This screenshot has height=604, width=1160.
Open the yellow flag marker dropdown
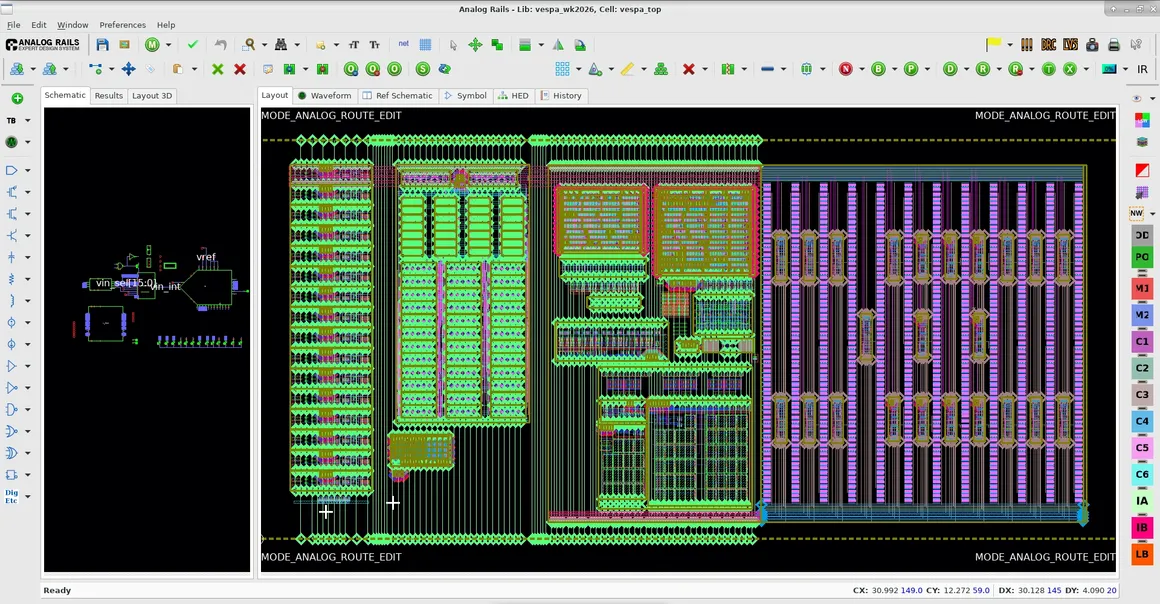pyautogui.click(x=1010, y=45)
